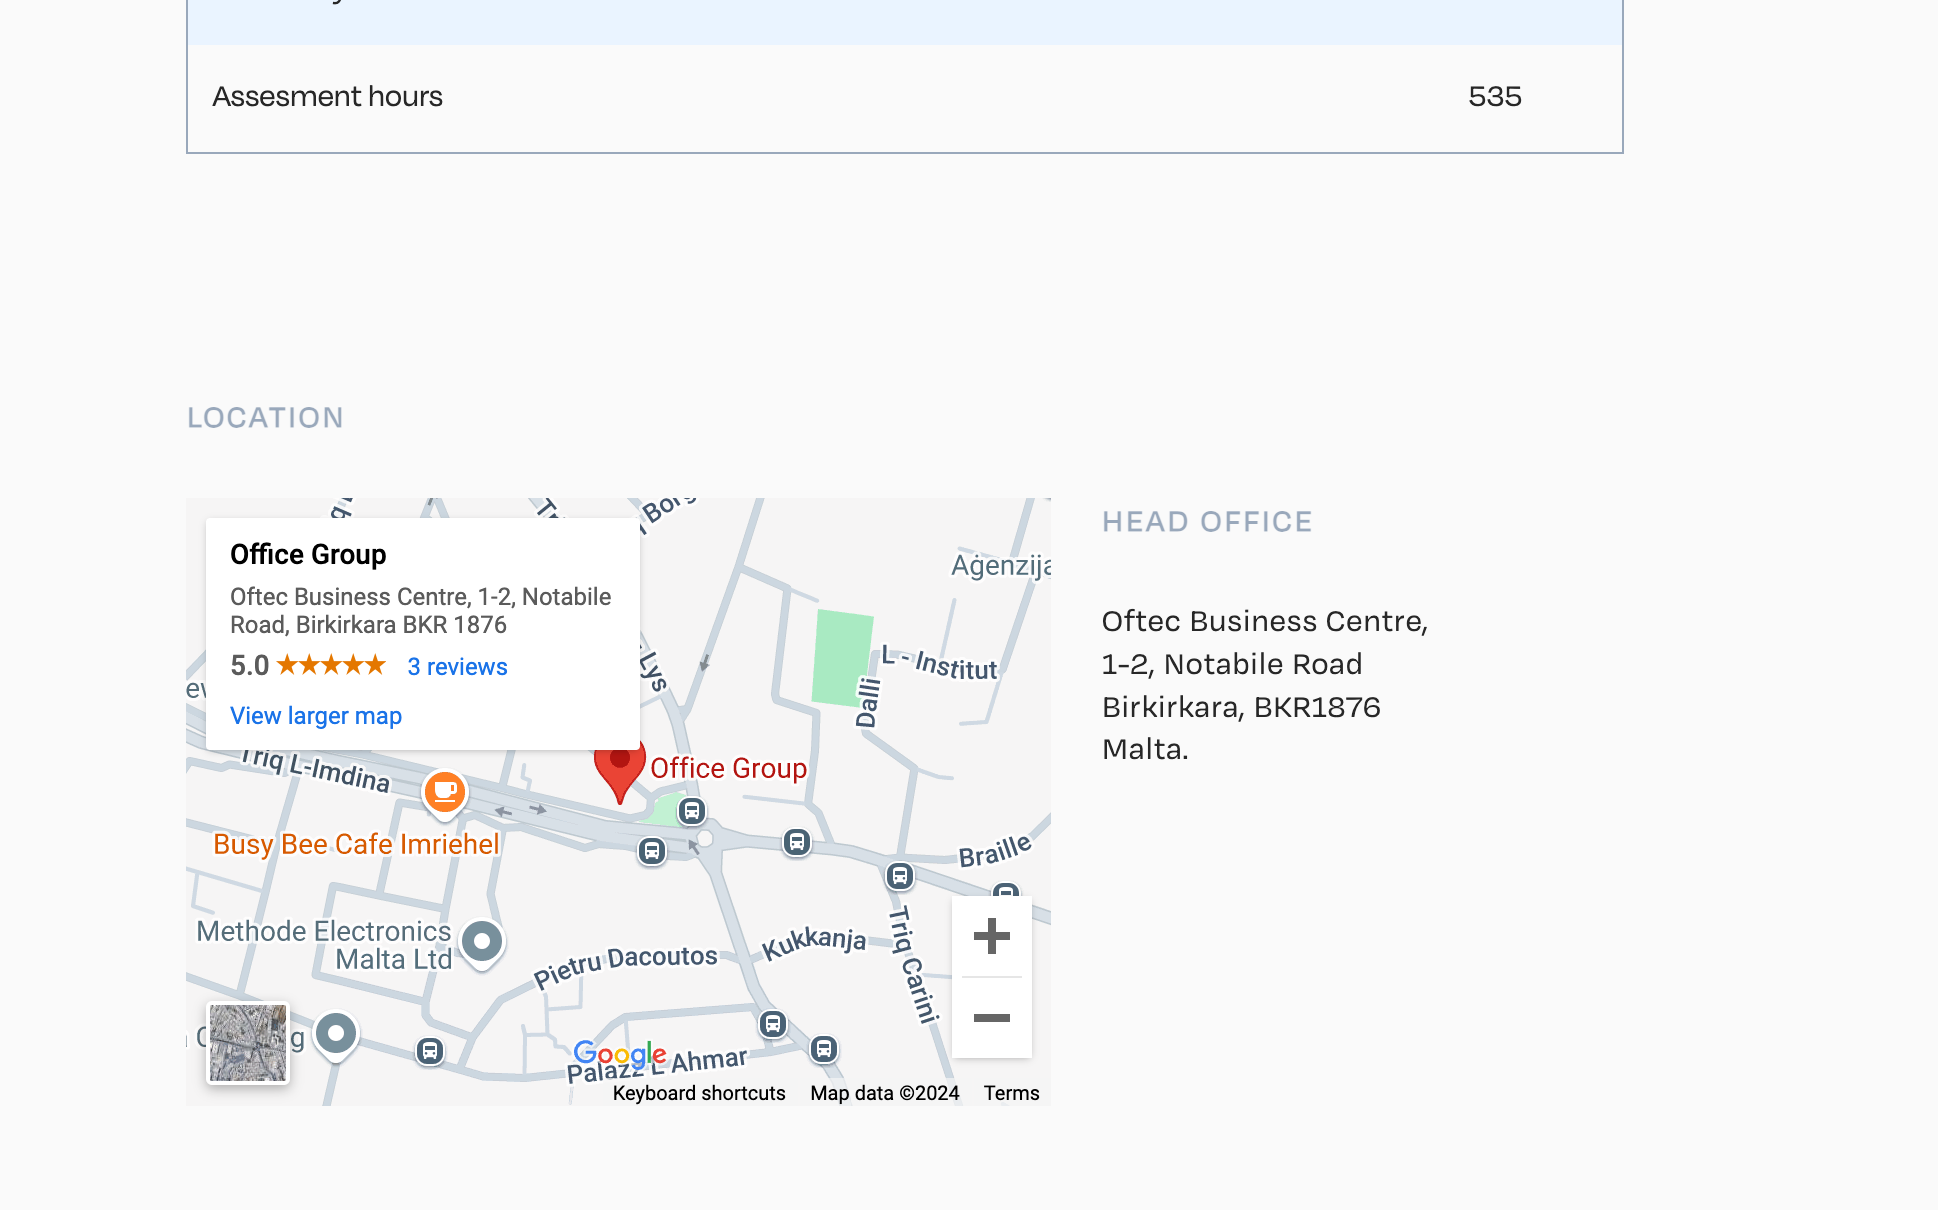Open the map Terms link
The height and width of the screenshot is (1210, 1938).
[x=1011, y=1093]
